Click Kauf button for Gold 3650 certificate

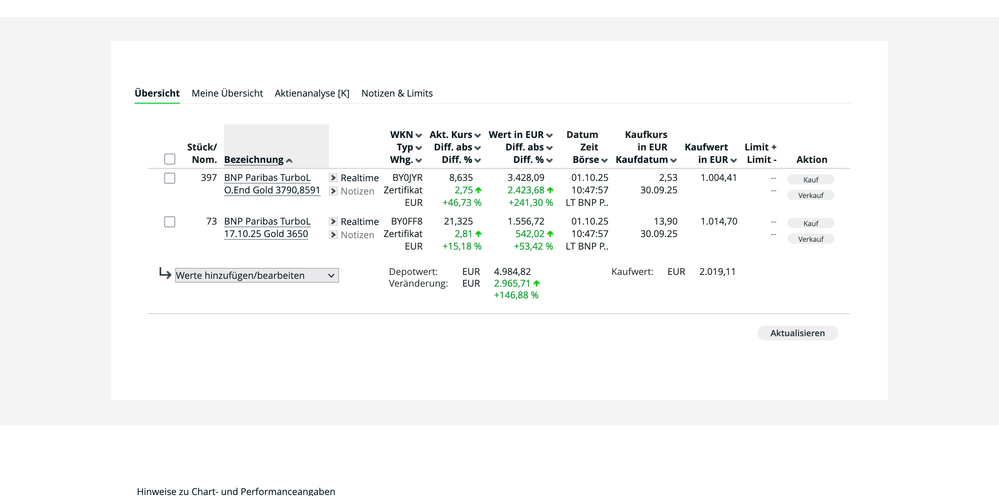point(810,223)
